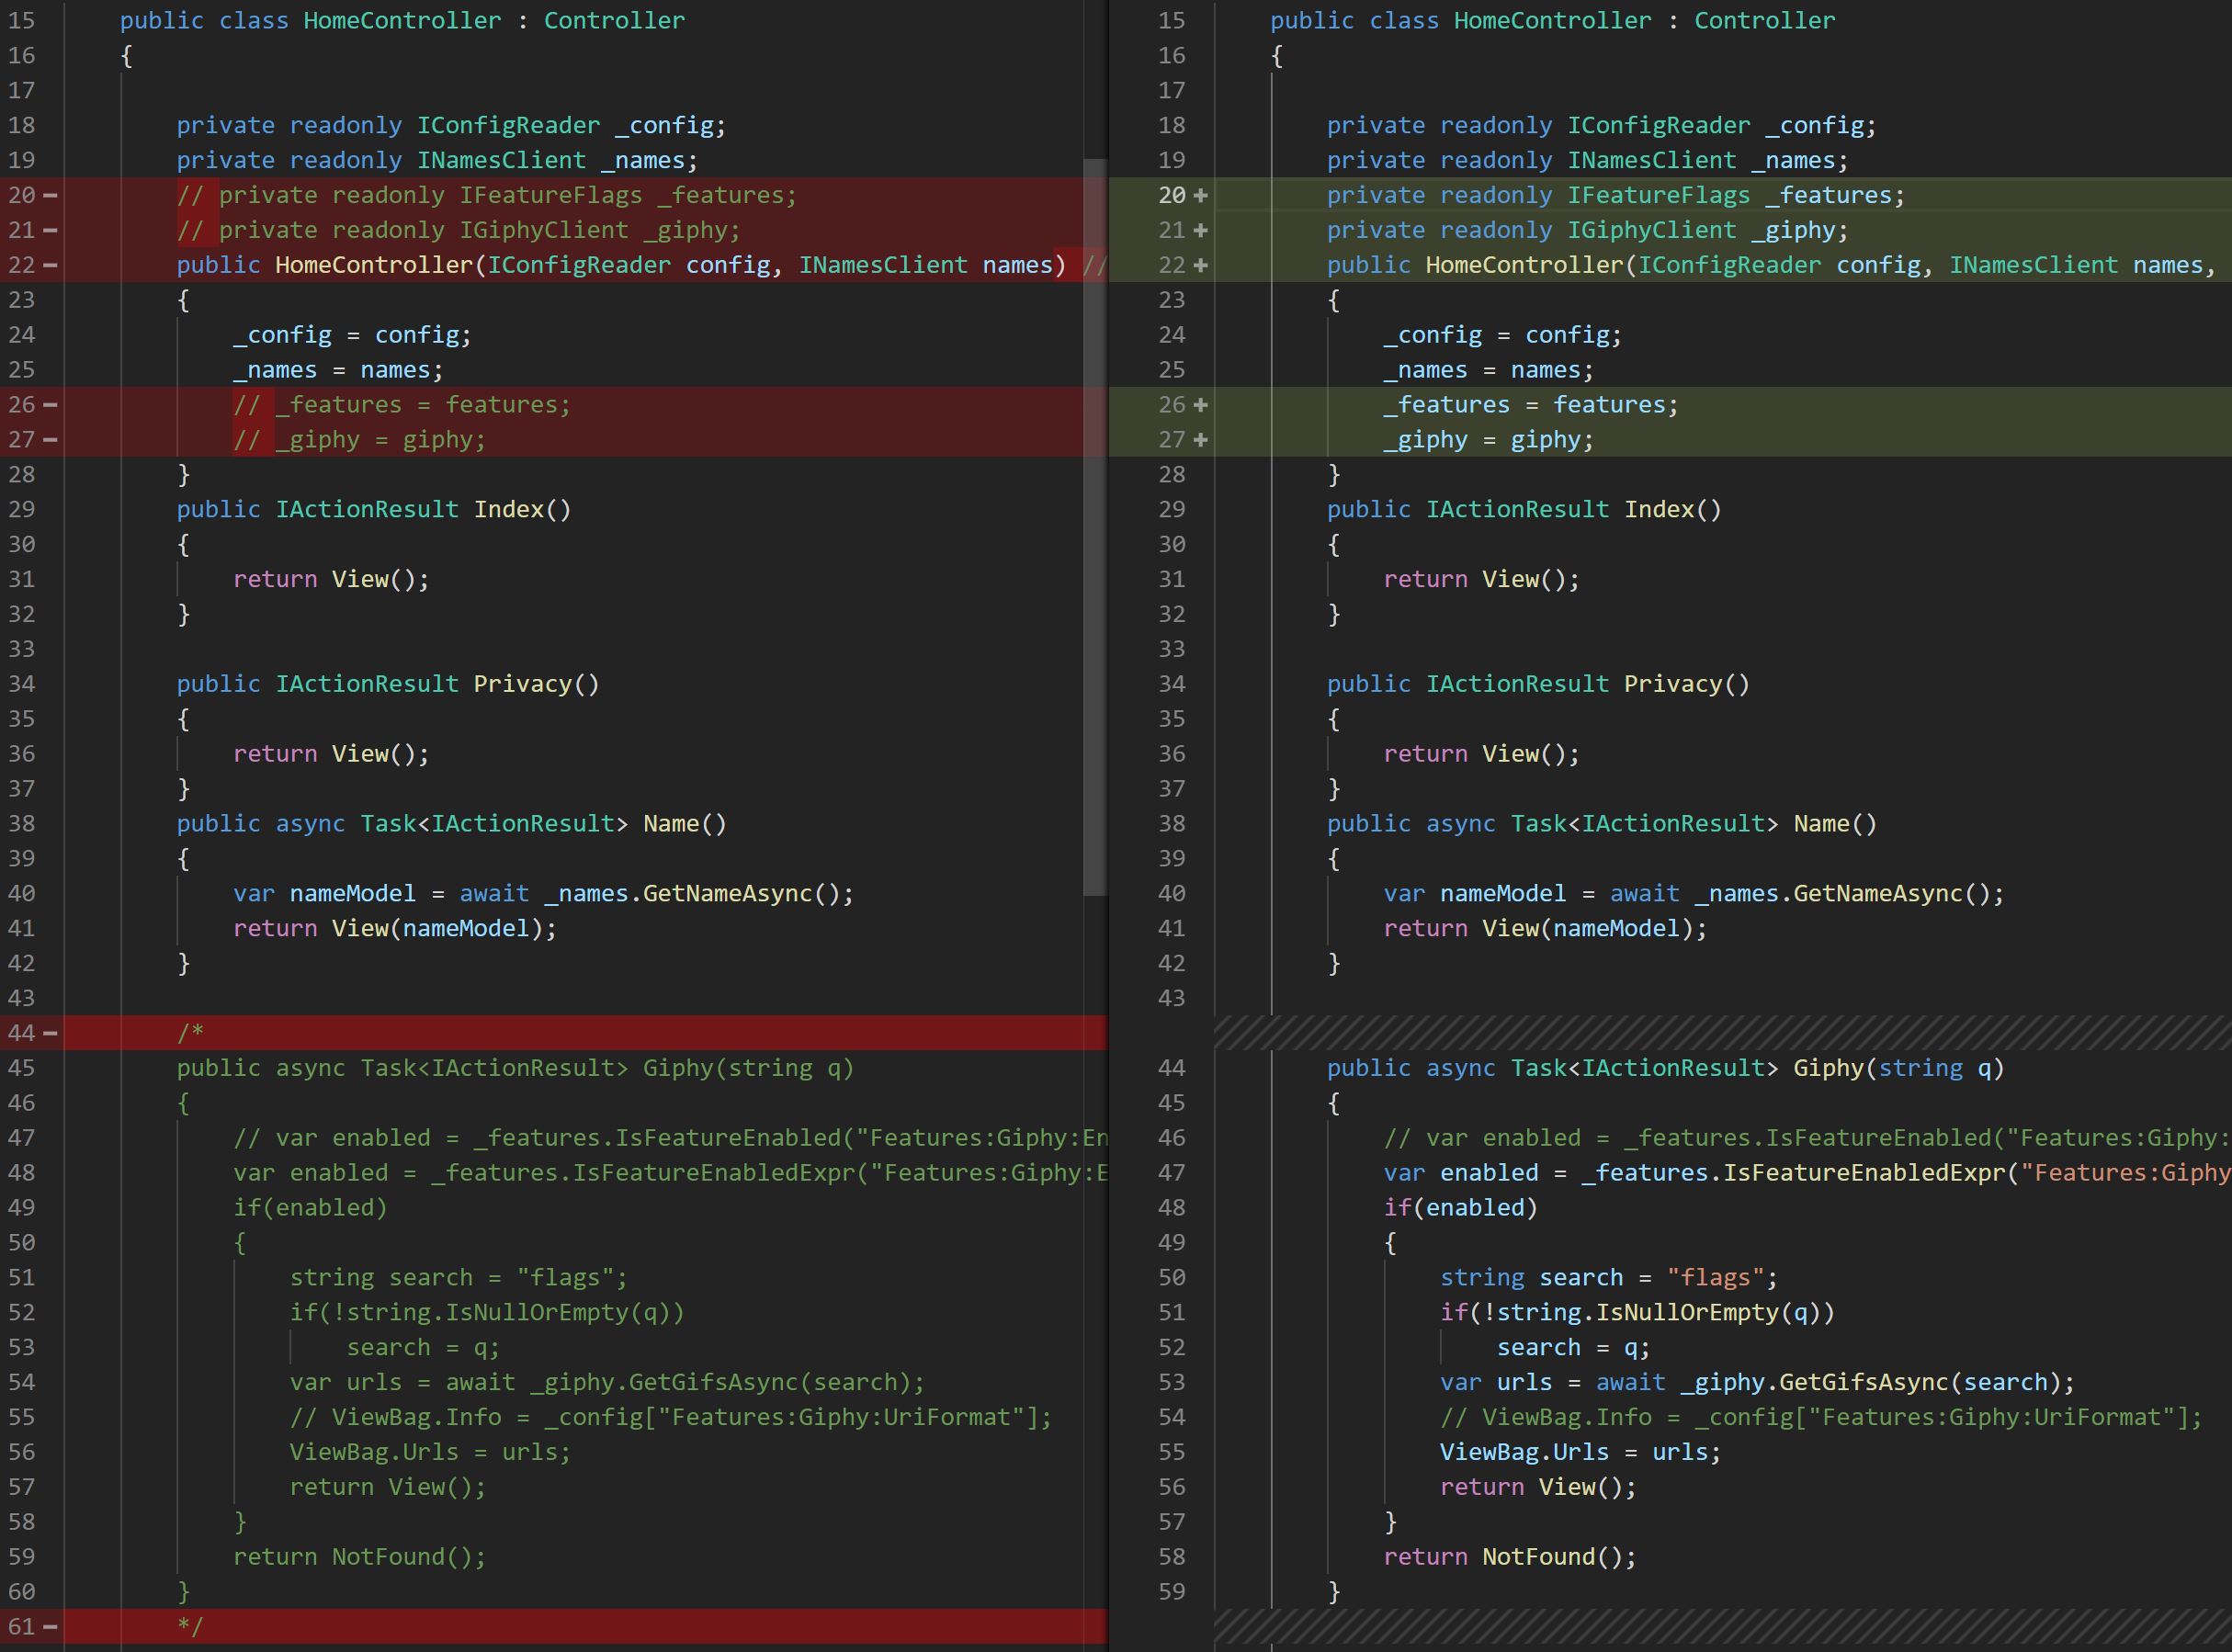The image size is (2232, 1652).
Task: Click IGiphyClient type on right line 21
Action: pyautogui.click(x=1651, y=231)
